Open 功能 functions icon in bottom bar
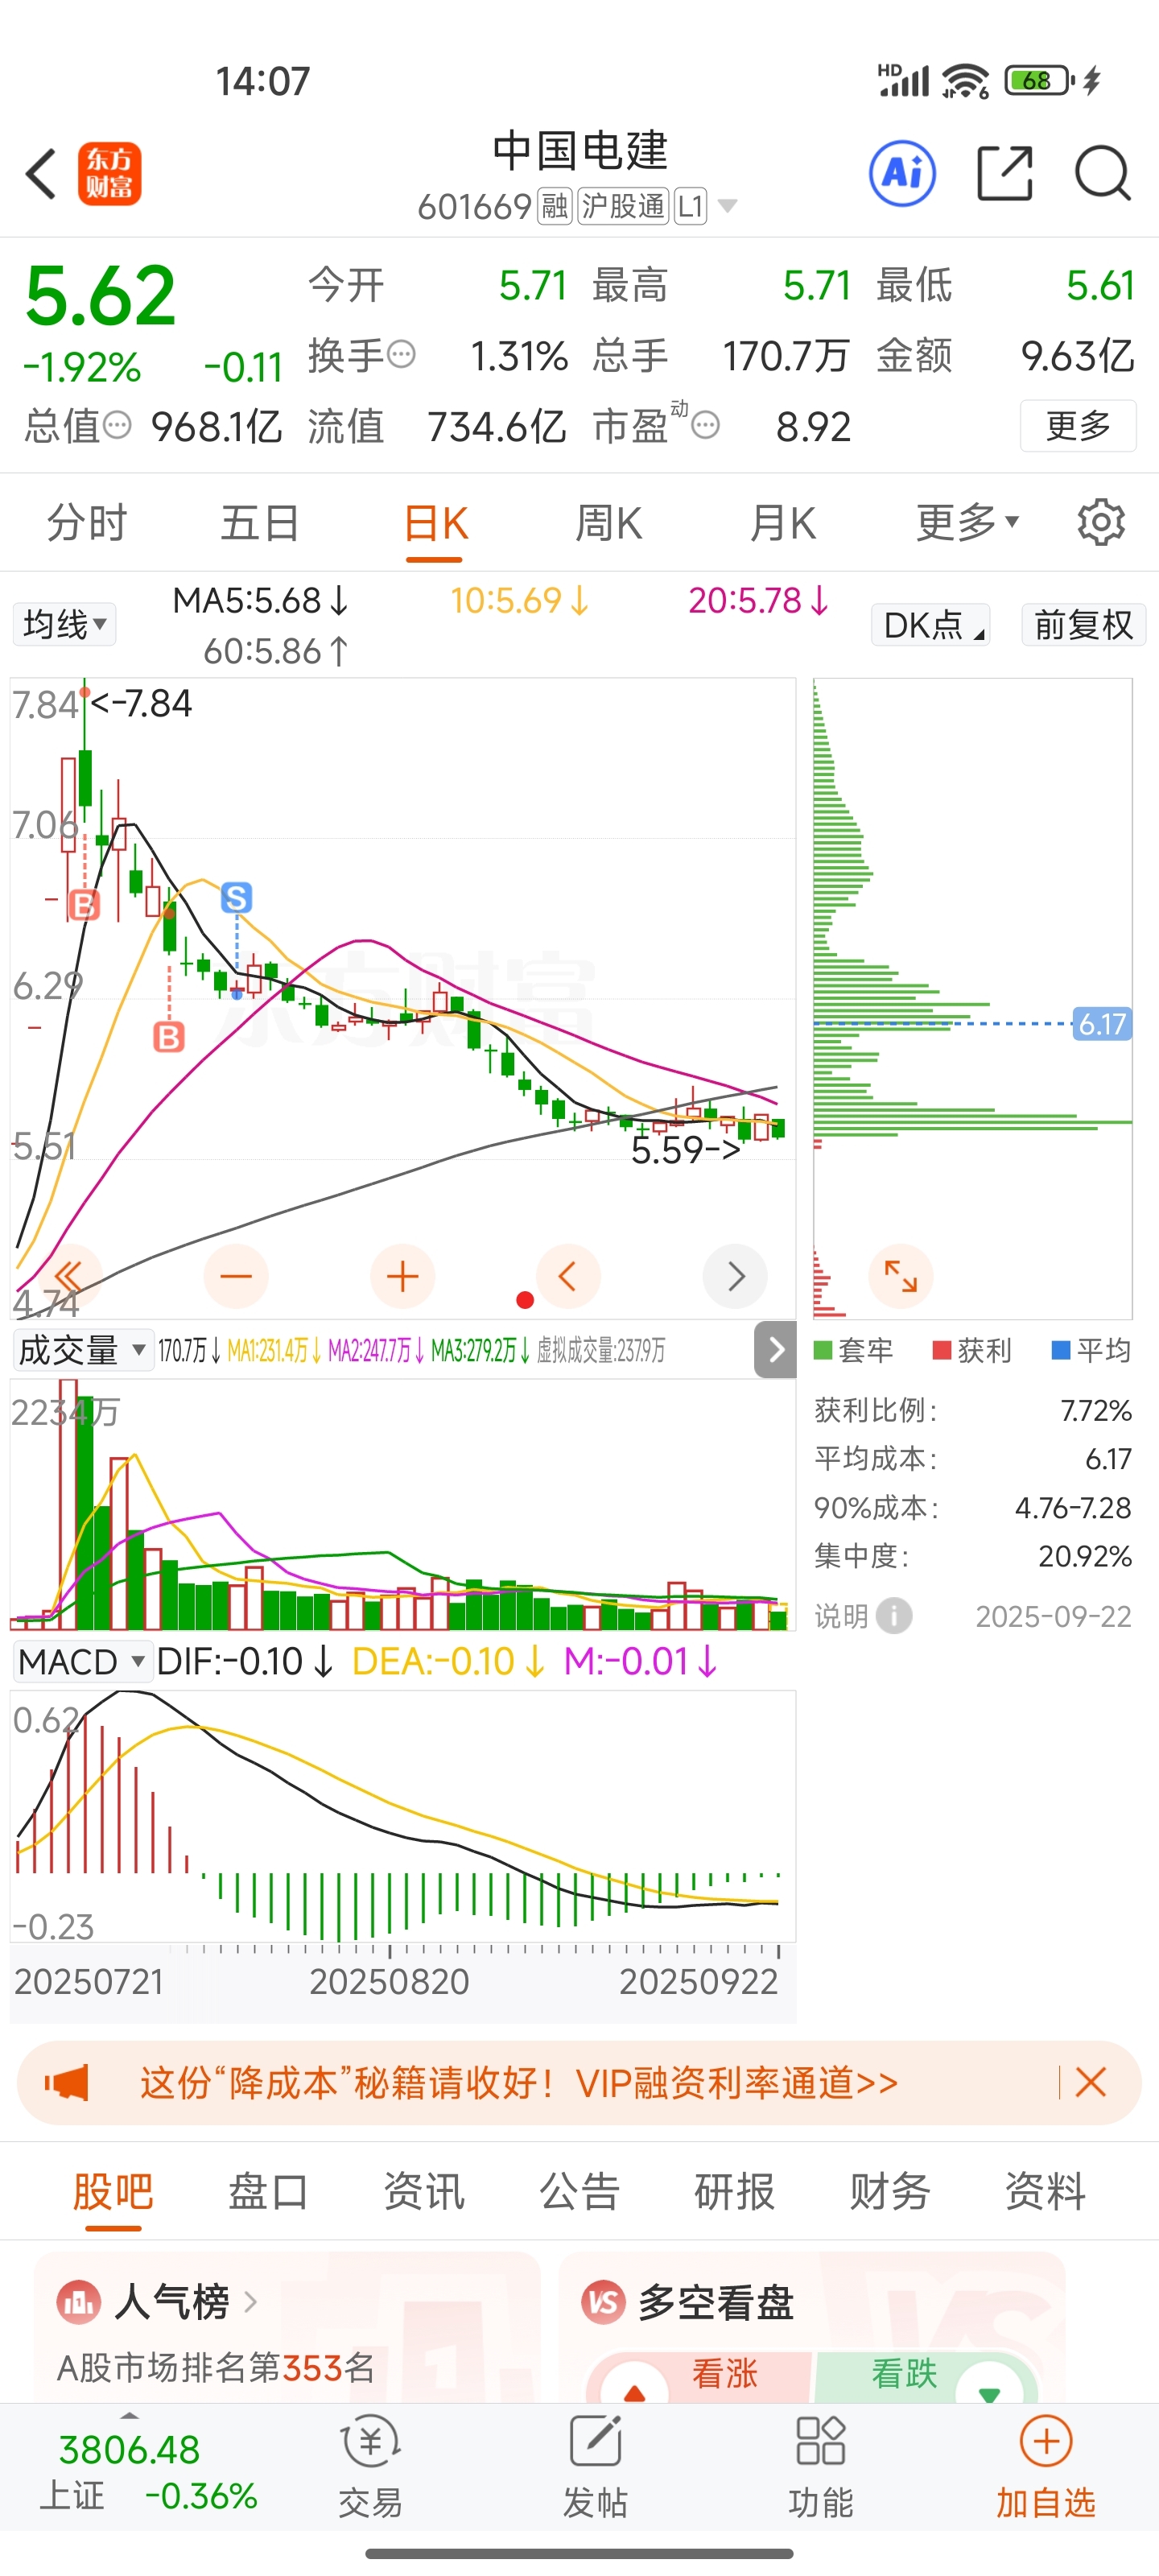Viewport: 1159px width, 2576px height. (x=820, y=2466)
